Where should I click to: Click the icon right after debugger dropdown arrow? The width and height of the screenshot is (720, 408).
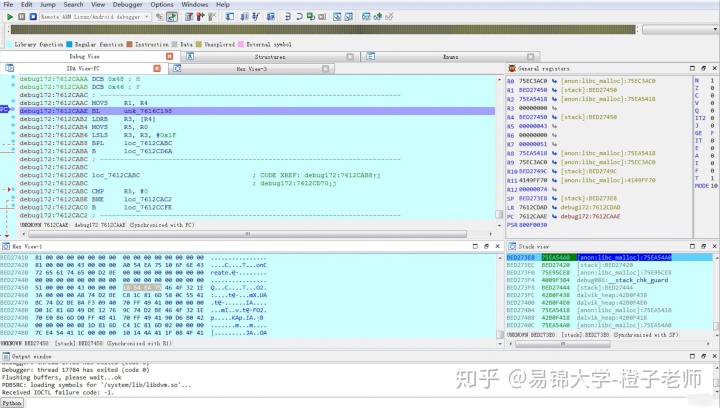pyautogui.click(x=159, y=17)
